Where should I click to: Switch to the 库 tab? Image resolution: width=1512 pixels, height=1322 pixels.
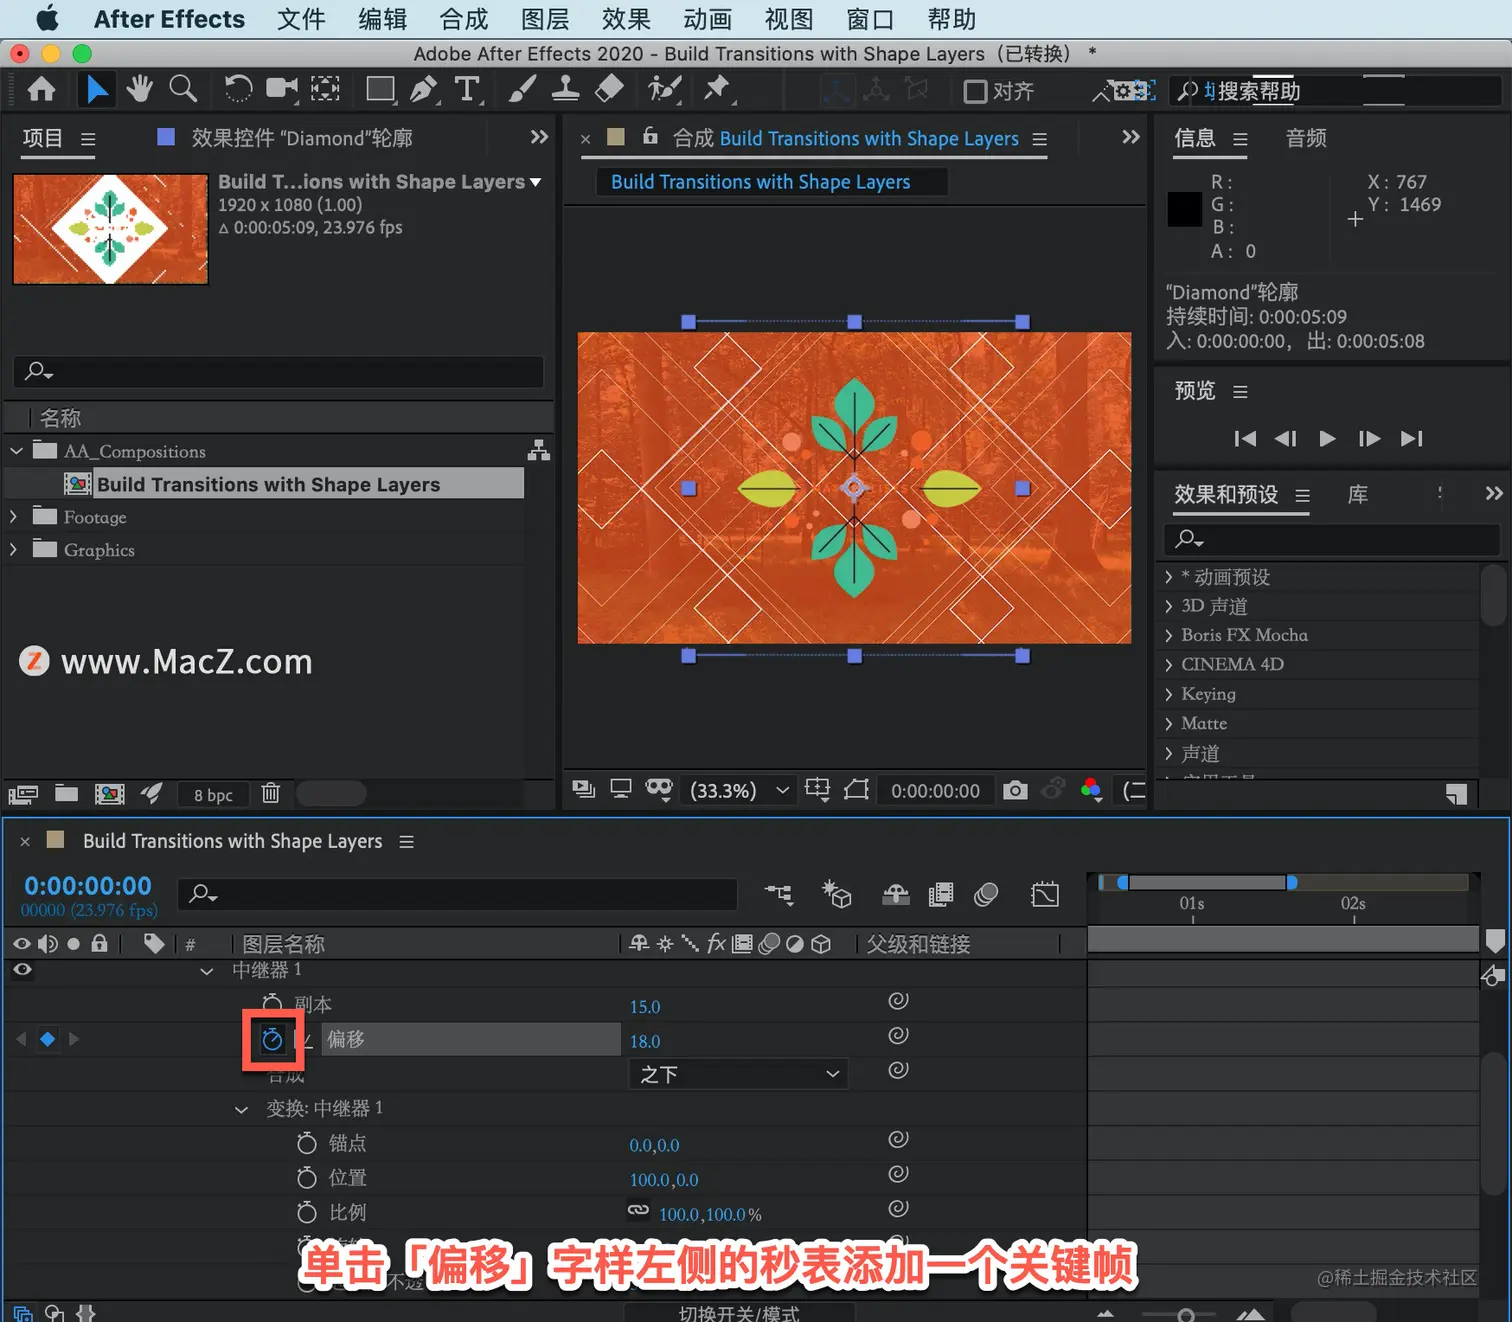point(1357,494)
